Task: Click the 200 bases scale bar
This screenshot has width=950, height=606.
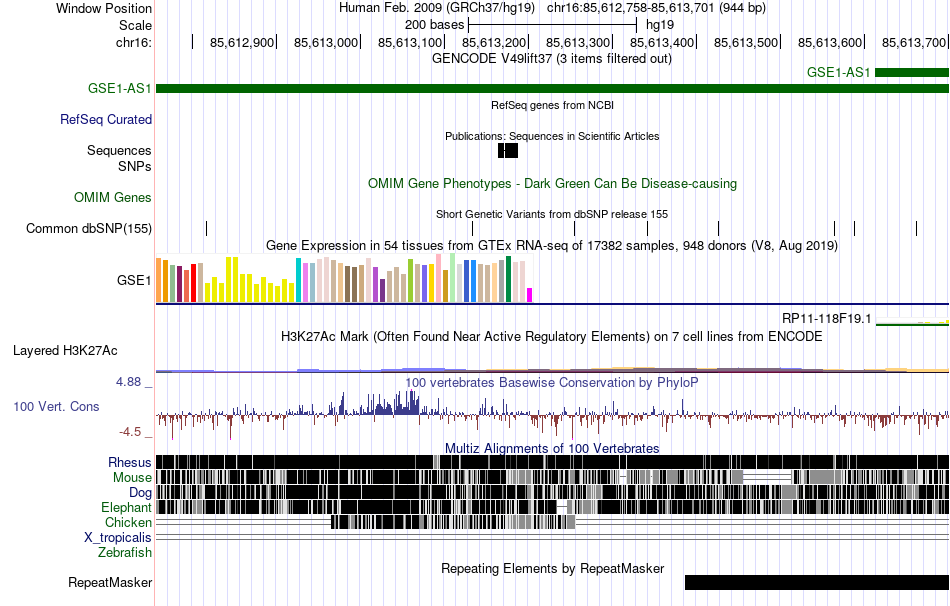Action: (x=553, y=25)
